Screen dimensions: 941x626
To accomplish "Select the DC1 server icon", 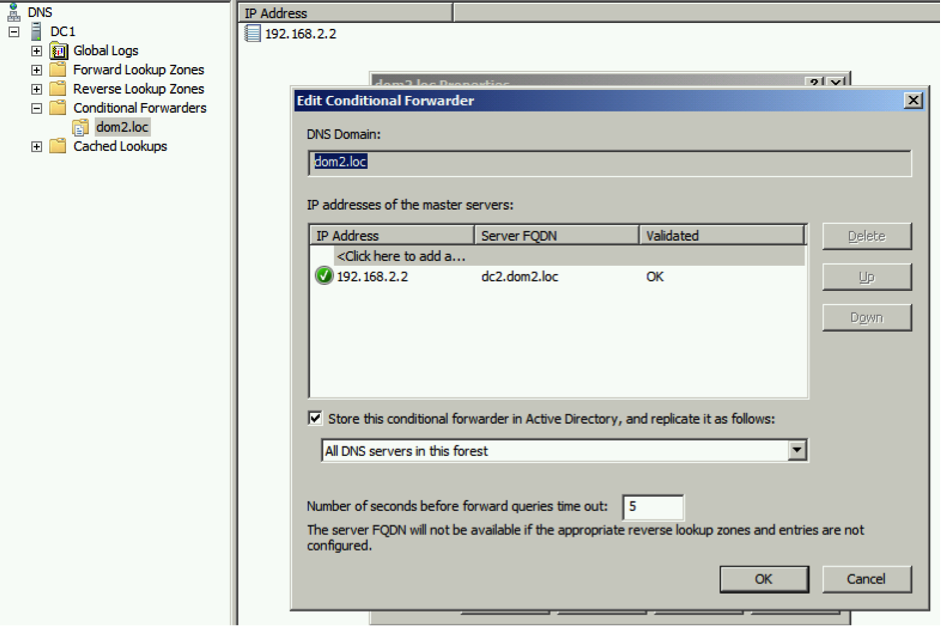I will click(37, 31).
